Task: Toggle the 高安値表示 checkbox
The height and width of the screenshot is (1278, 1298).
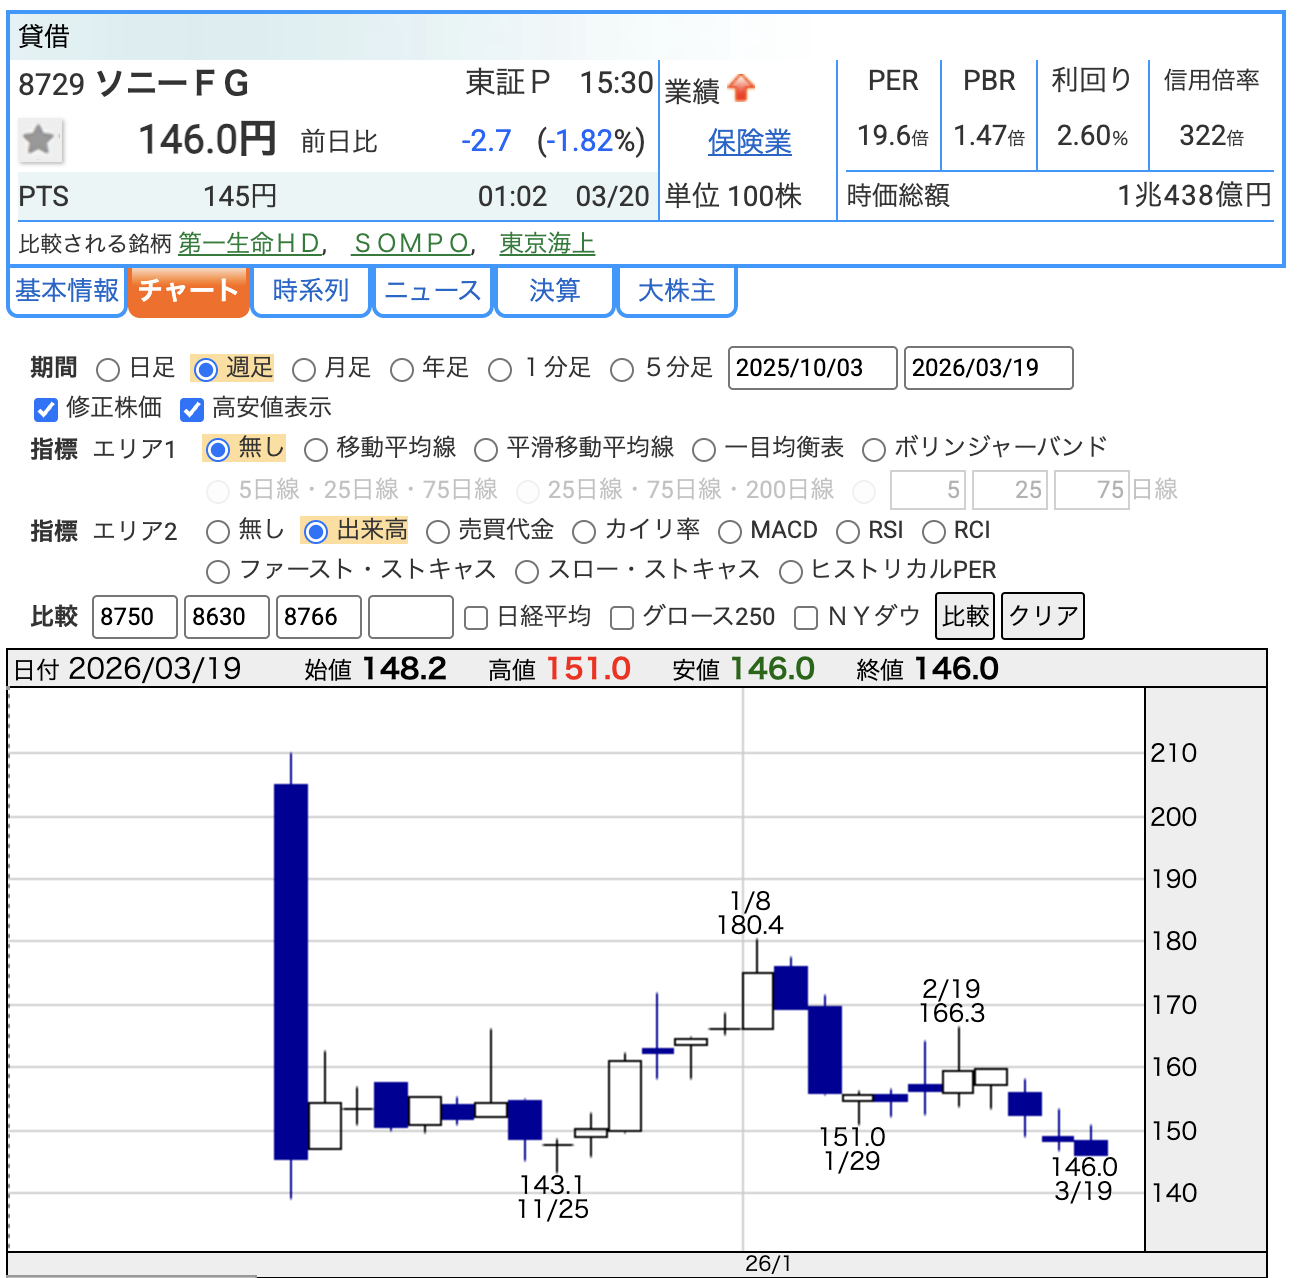Action: tap(192, 409)
